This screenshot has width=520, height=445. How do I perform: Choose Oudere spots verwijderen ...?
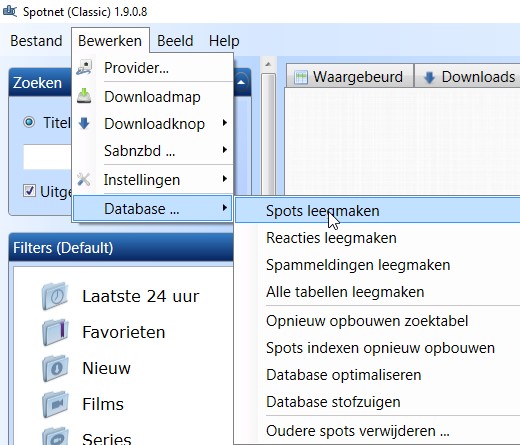point(378,431)
